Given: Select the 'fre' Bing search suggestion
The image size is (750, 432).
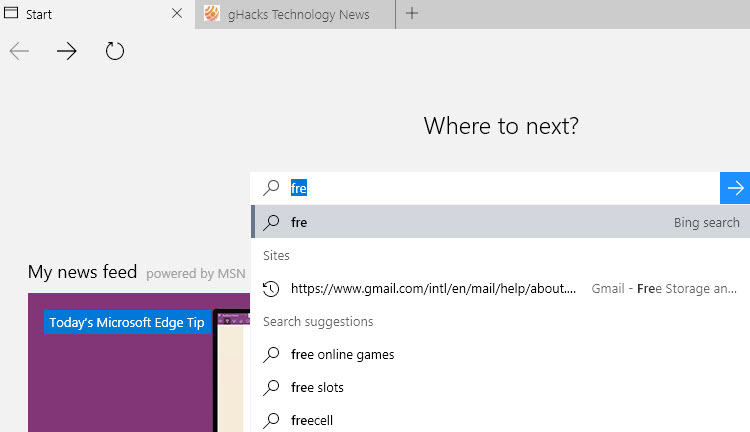Looking at the screenshot, I should click(500, 222).
